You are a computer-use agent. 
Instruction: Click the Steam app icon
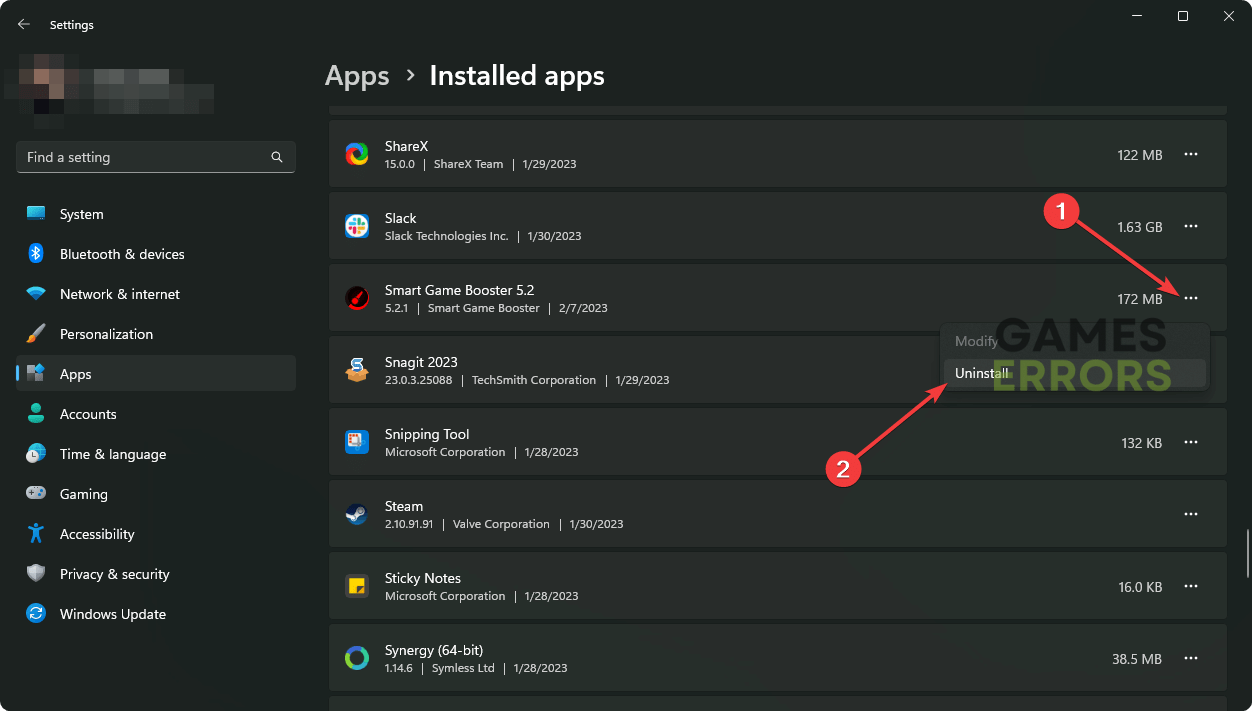(357, 514)
